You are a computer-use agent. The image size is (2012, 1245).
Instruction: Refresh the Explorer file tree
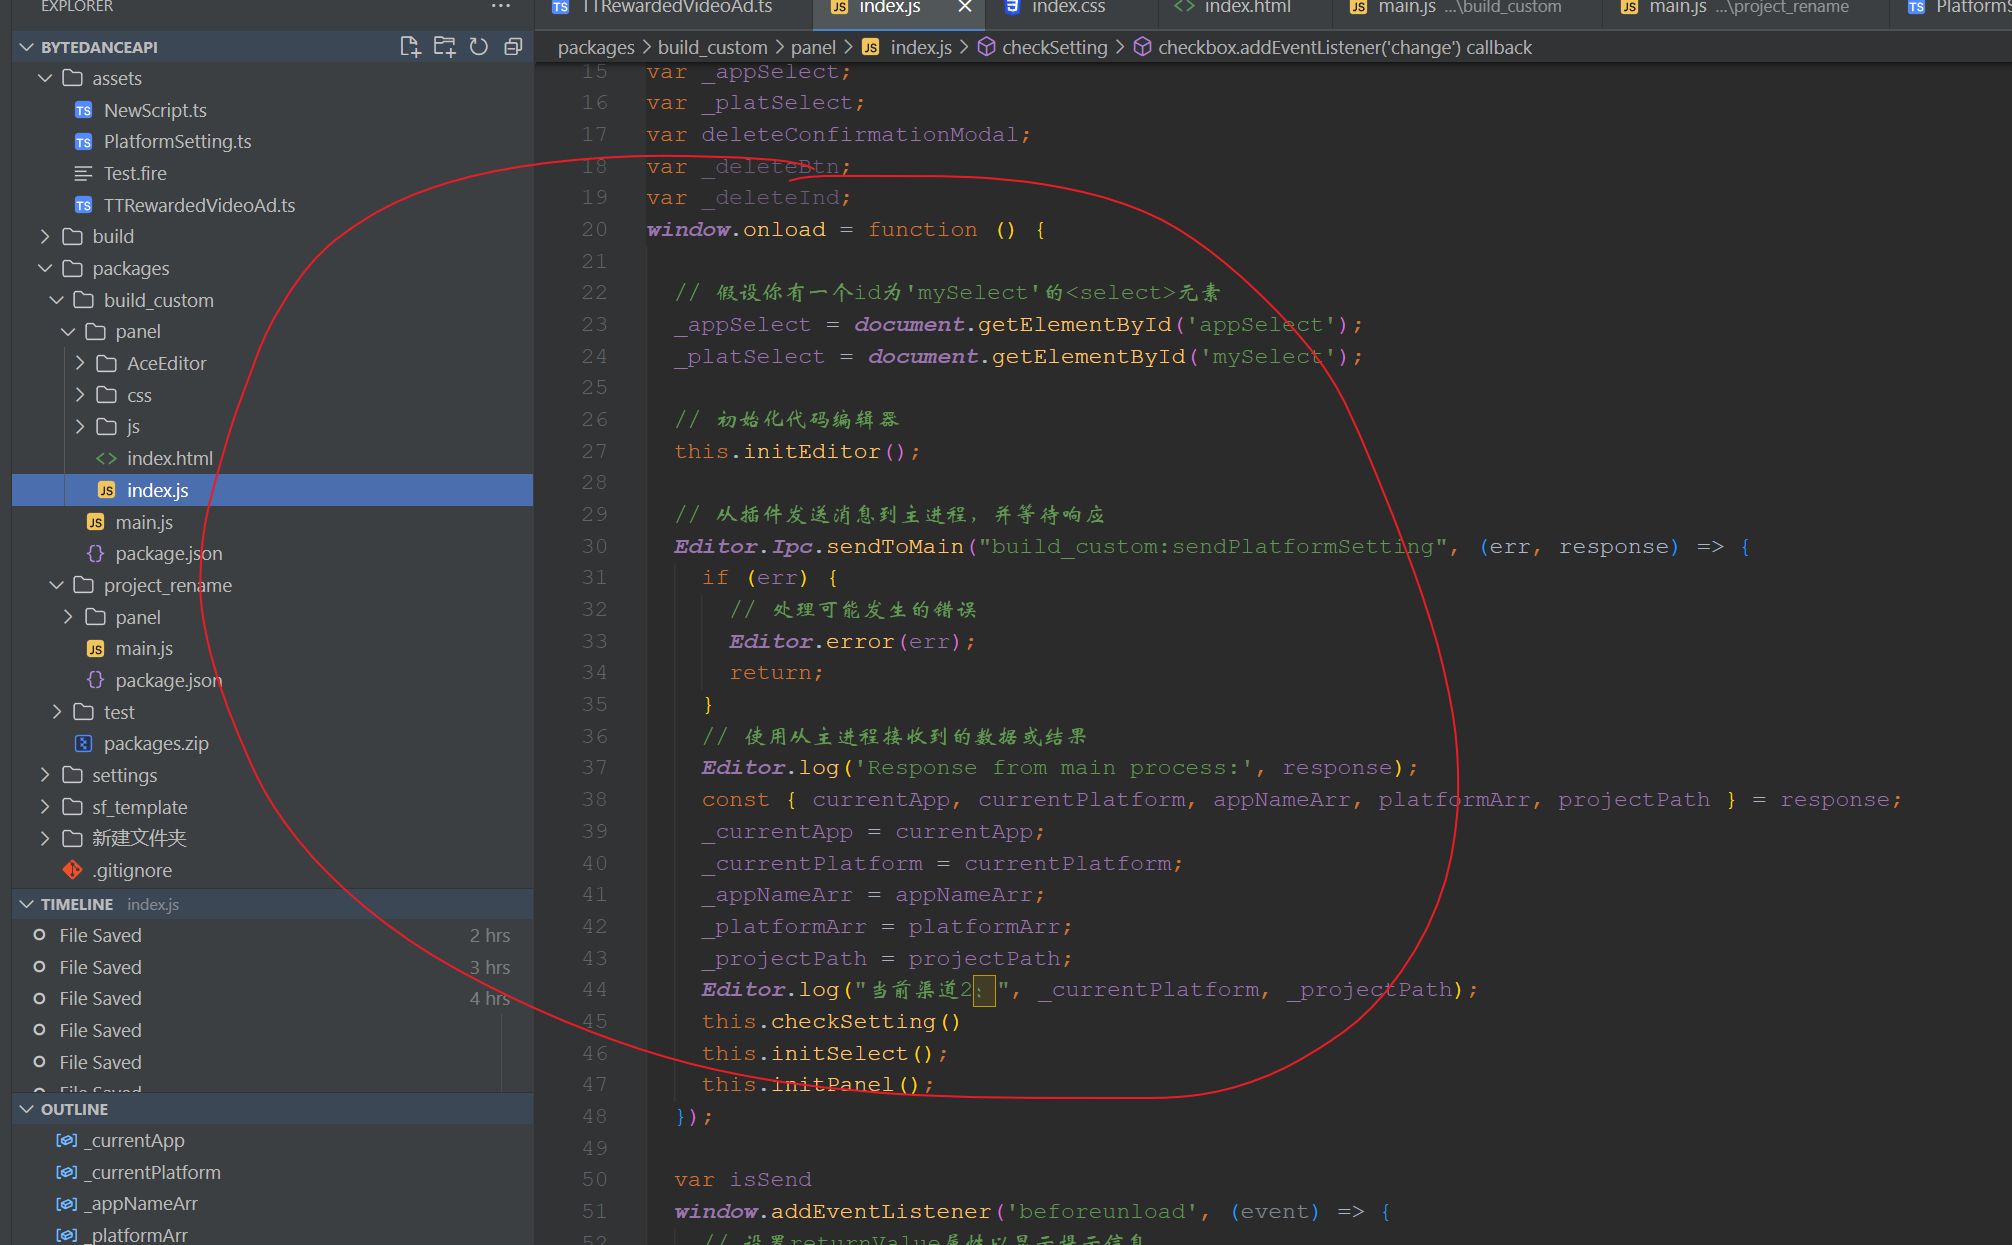pos(479,47)
